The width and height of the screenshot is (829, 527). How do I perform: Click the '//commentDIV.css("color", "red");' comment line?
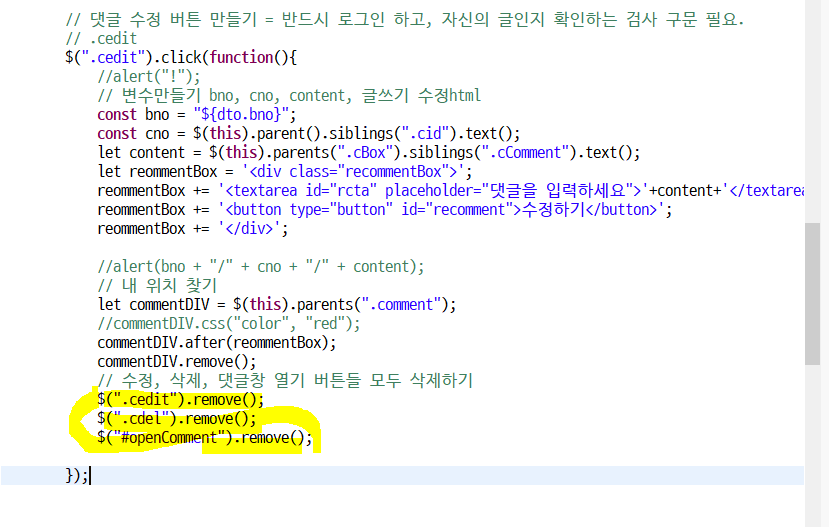[x=228, y=324]
